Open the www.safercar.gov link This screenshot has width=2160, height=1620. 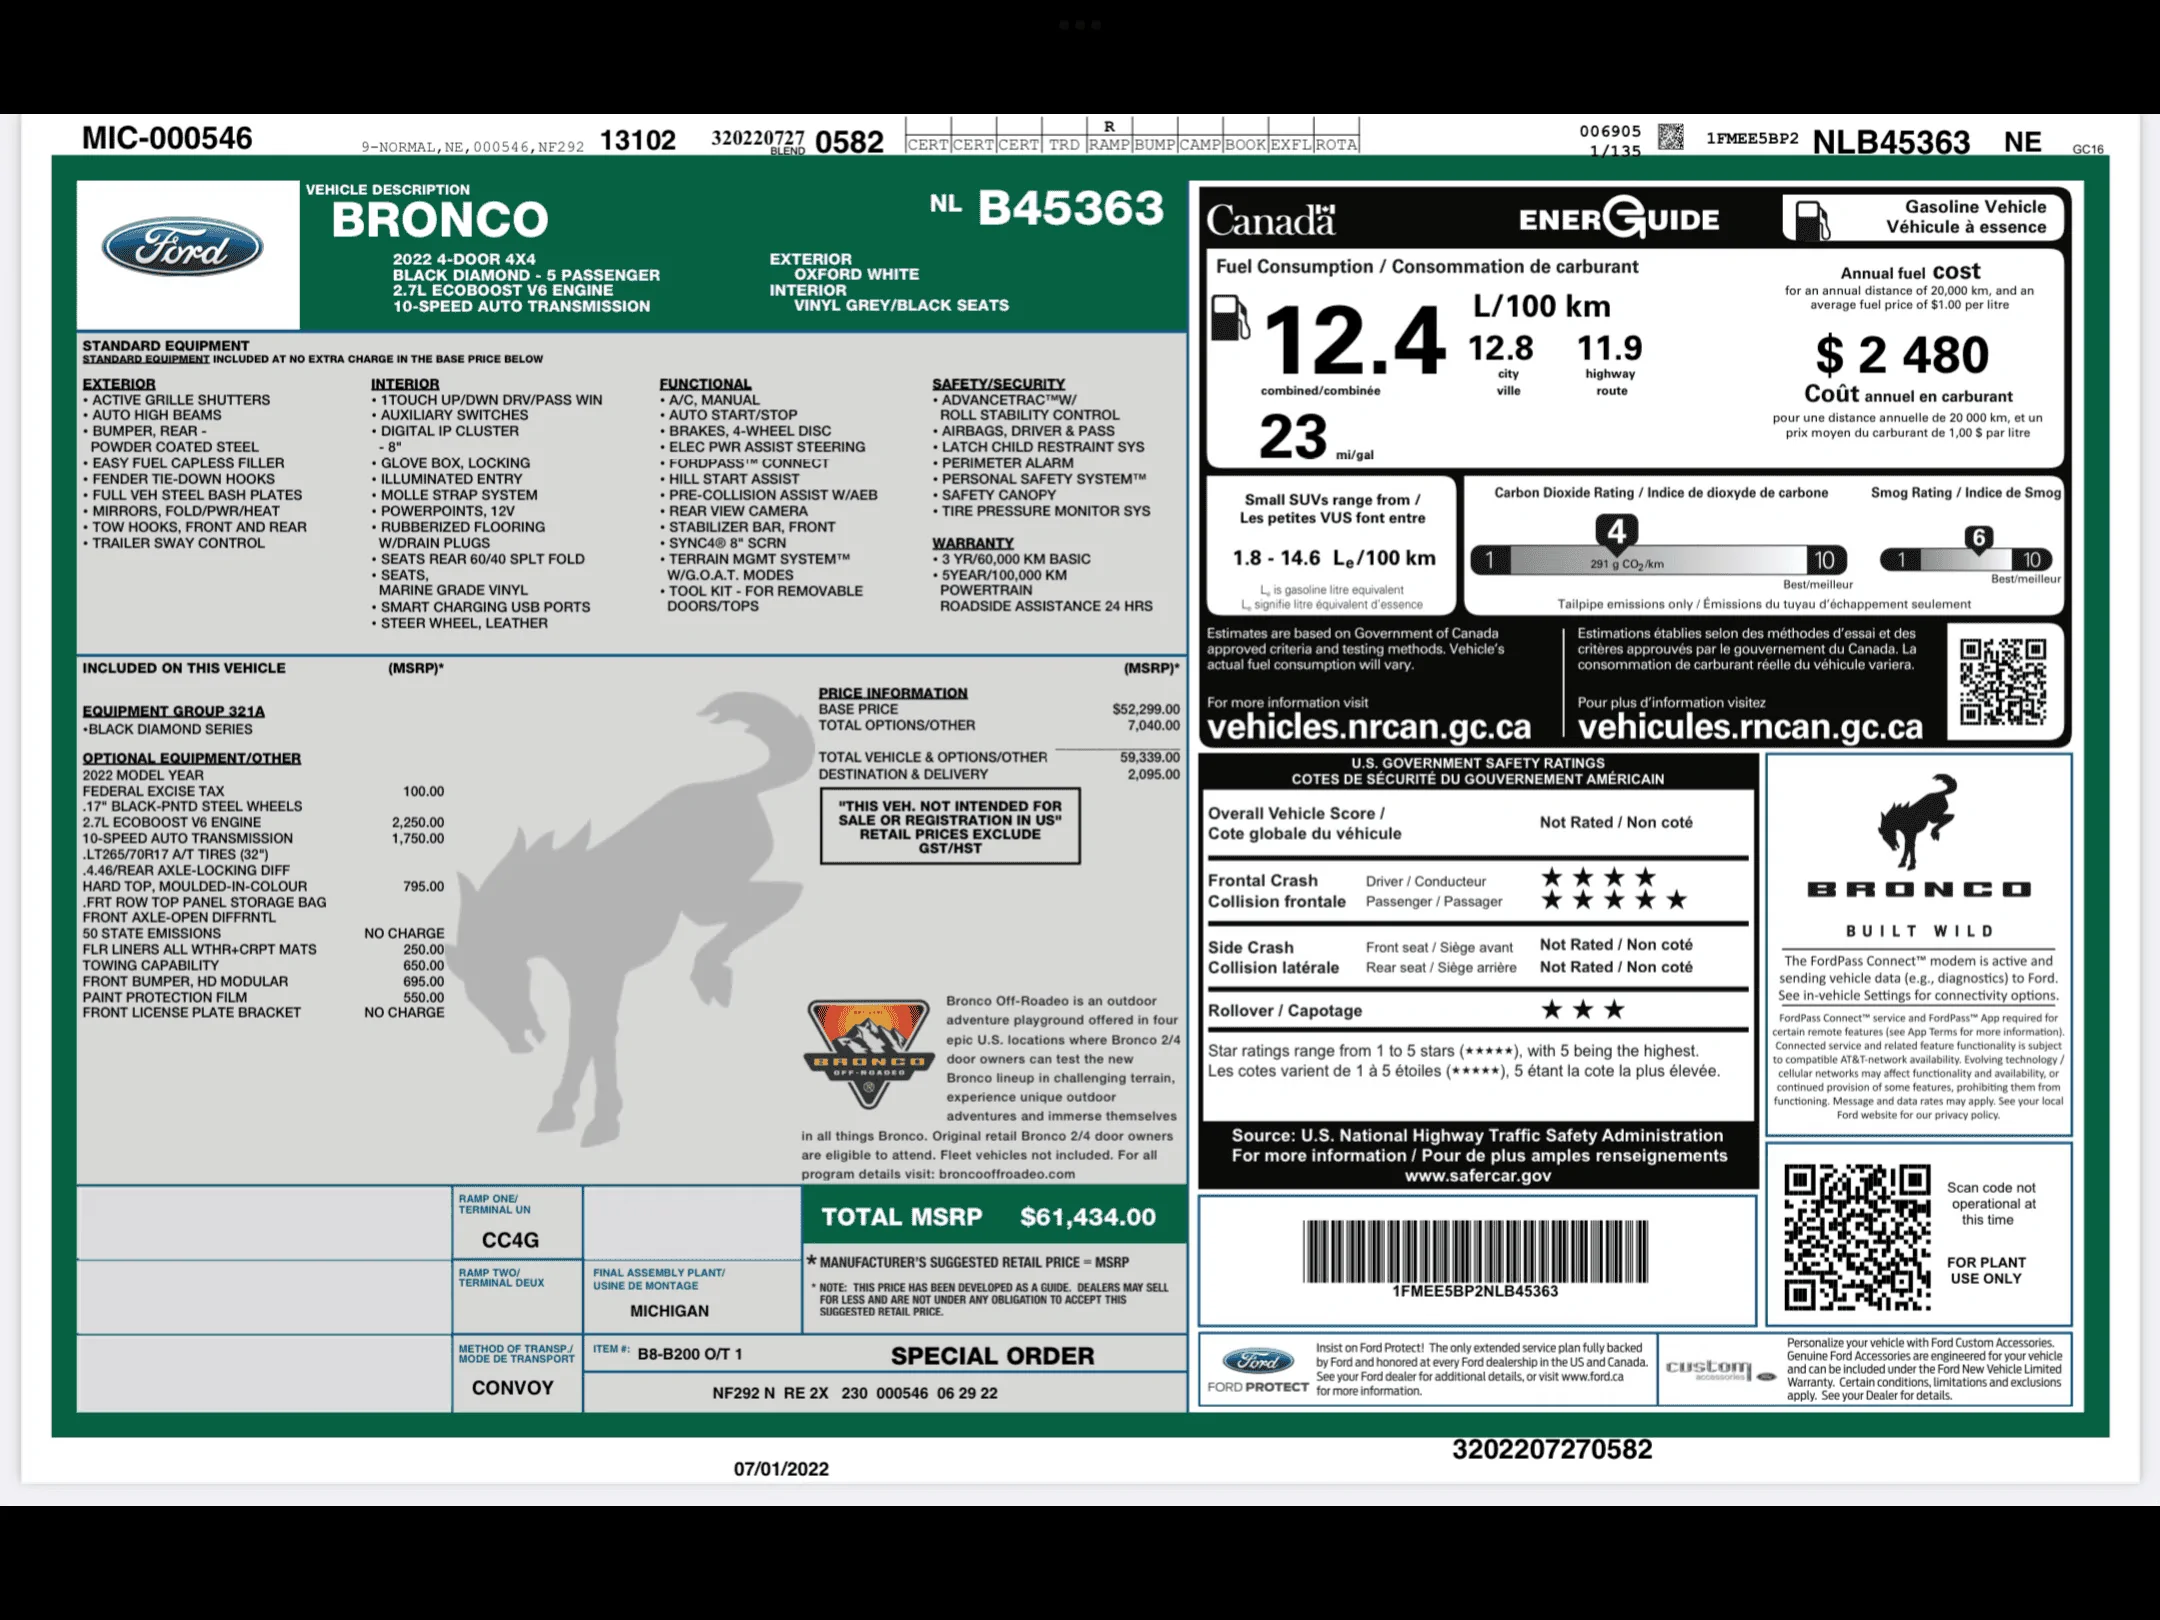(x=1478, y=1176)
